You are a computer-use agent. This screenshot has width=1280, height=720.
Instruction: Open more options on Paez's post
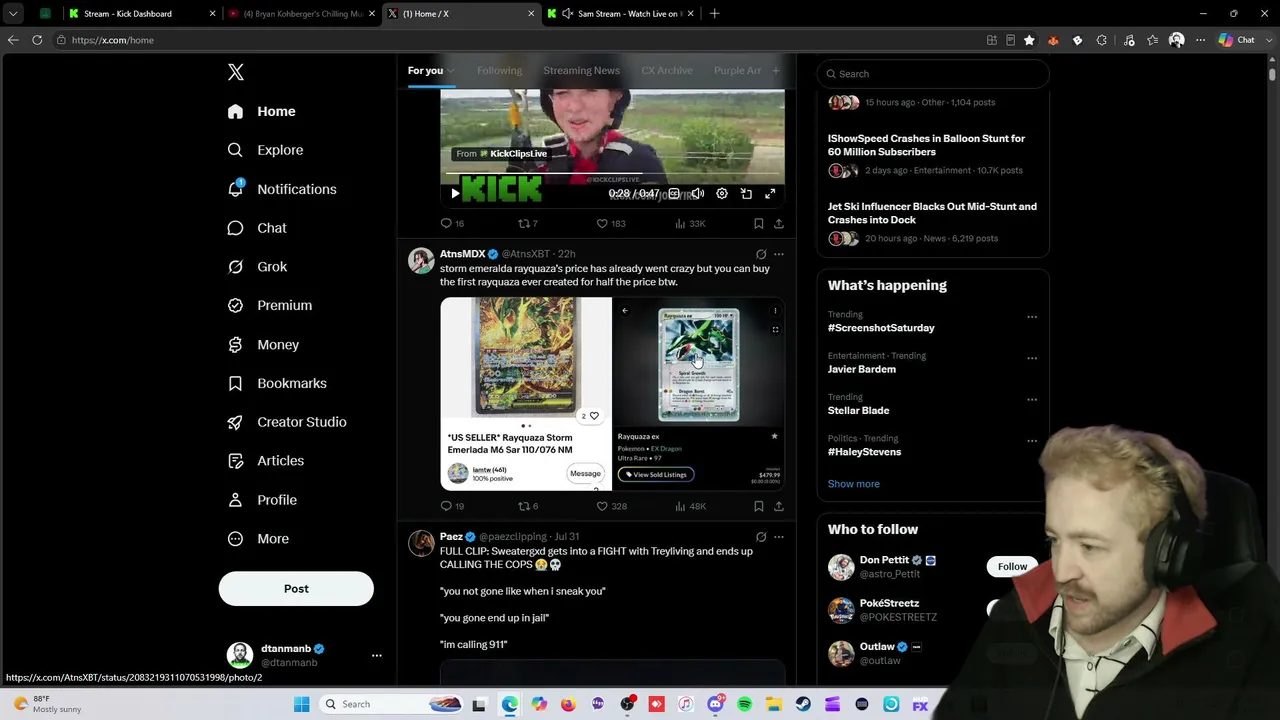(779, 537)
